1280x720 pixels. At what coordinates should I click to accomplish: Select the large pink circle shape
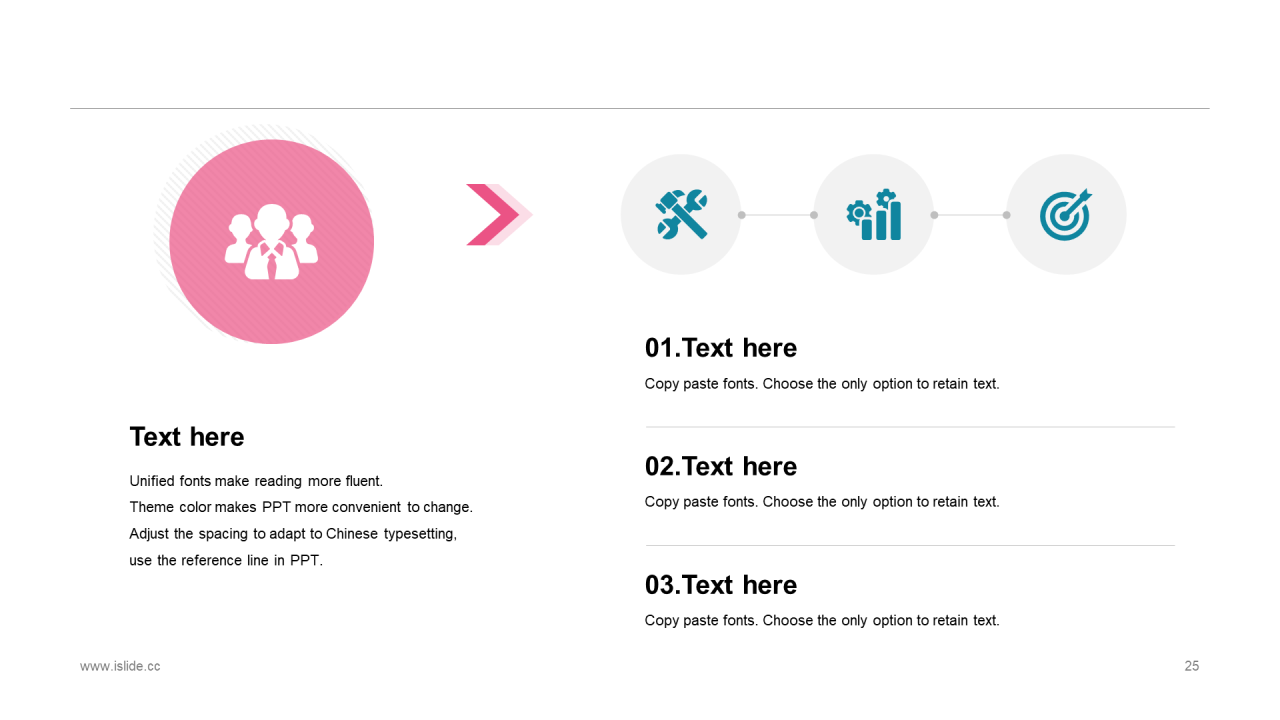pyautogui.click(x=271, y=242)
